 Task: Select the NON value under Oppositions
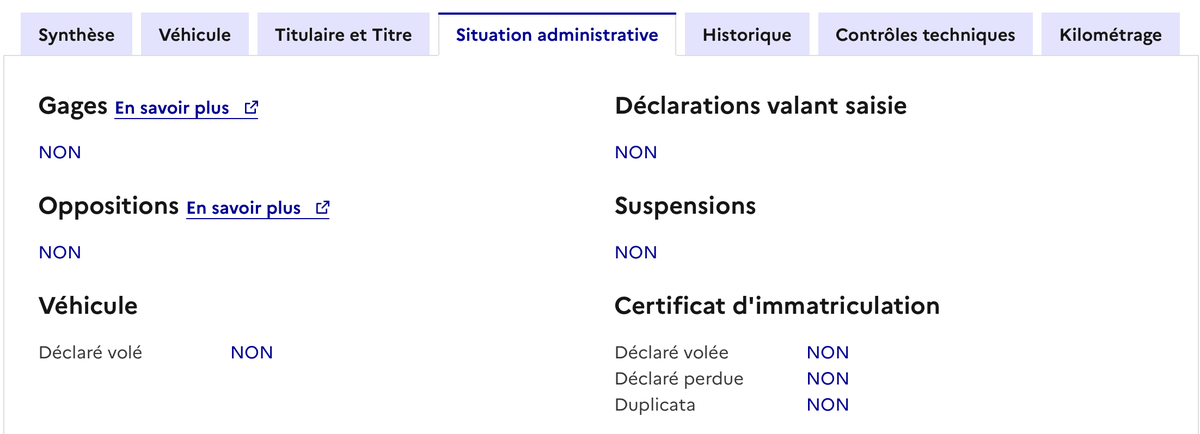point(60,252)
